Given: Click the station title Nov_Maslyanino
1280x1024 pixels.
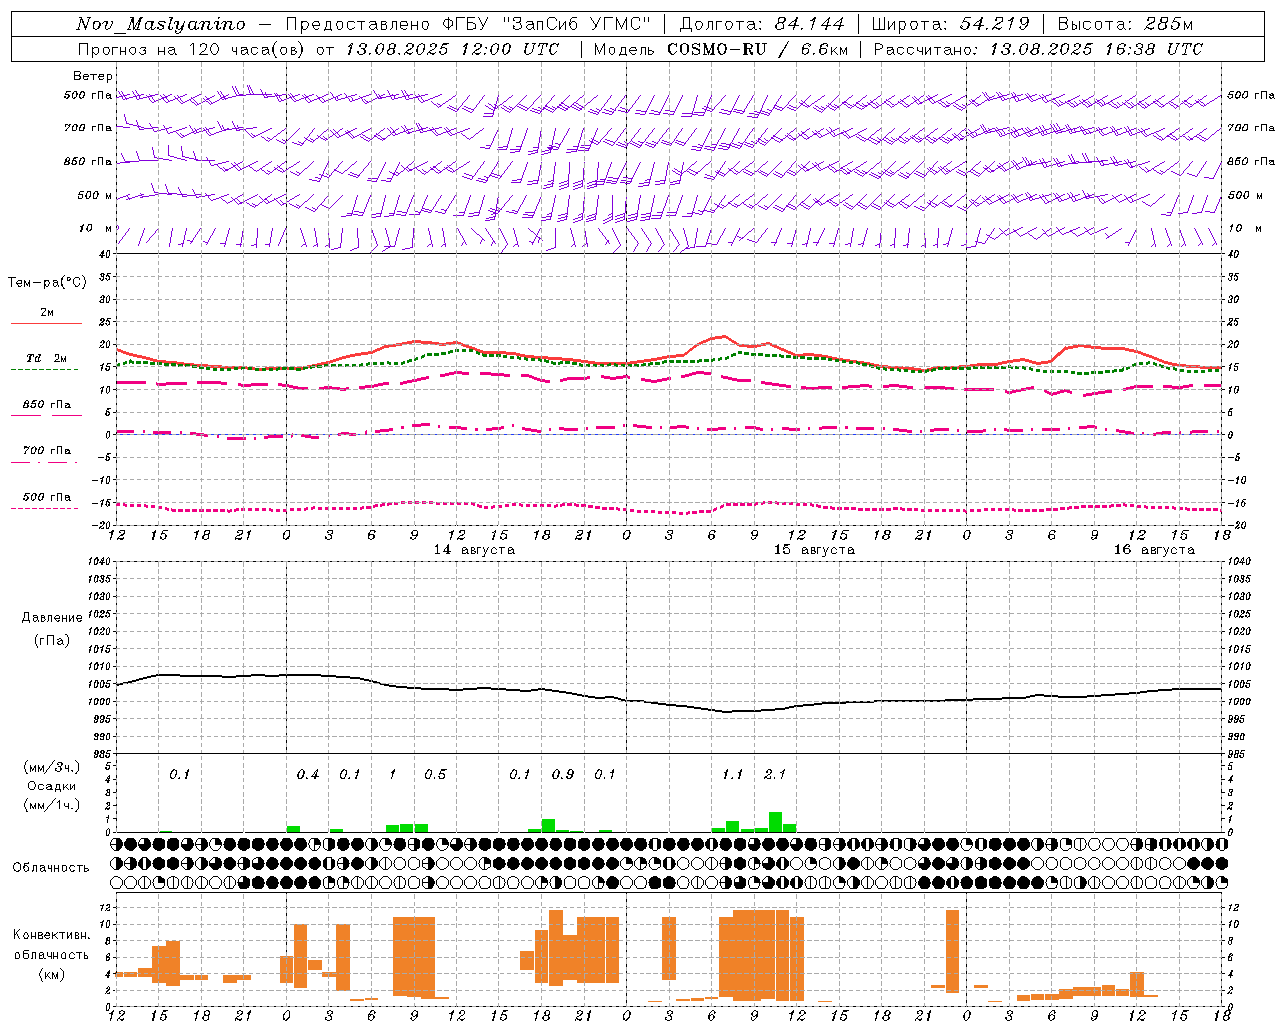Looking at the screenshot, I should tap(160, 24).
